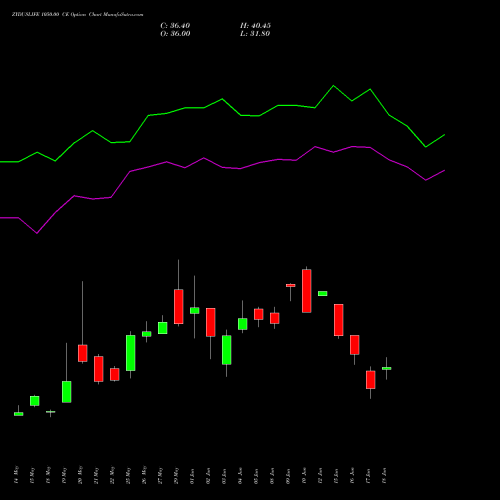This screenshot has height=500, width=500.
Task: Click the green candle for 25 May
Action: pyautogui.click(x=131, y=353)
